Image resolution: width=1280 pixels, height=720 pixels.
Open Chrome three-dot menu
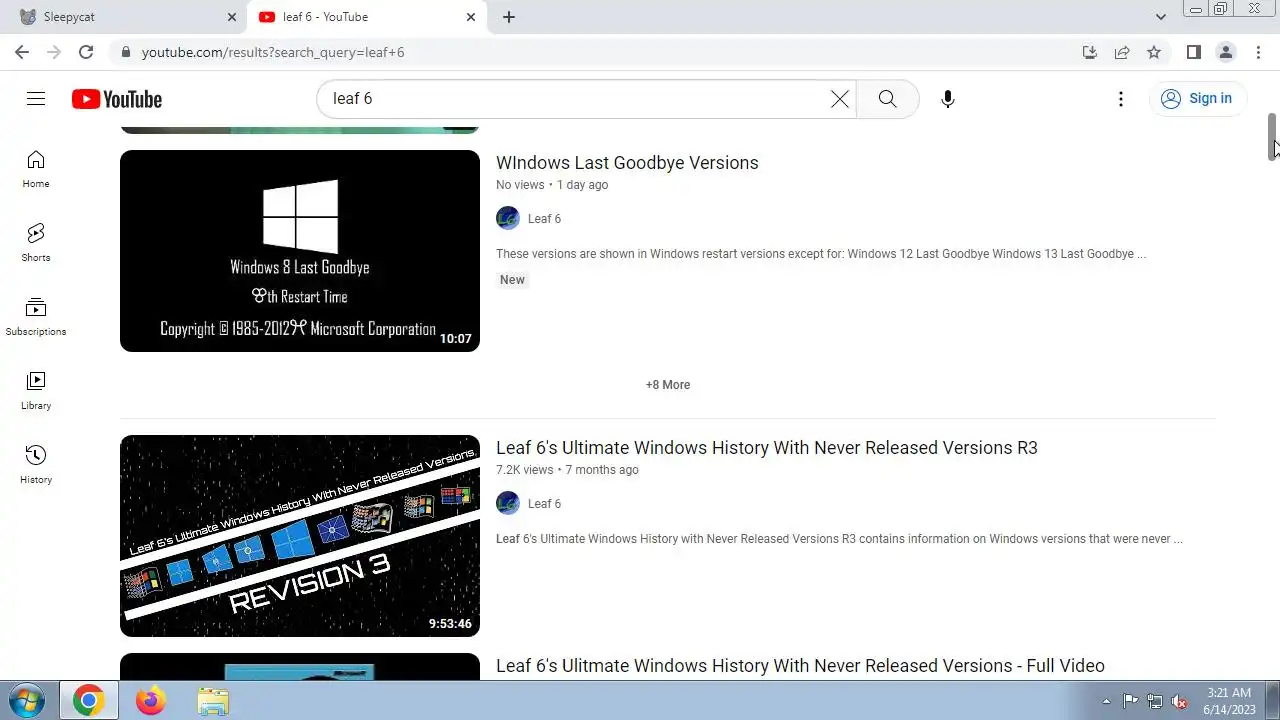point(1258,52)
